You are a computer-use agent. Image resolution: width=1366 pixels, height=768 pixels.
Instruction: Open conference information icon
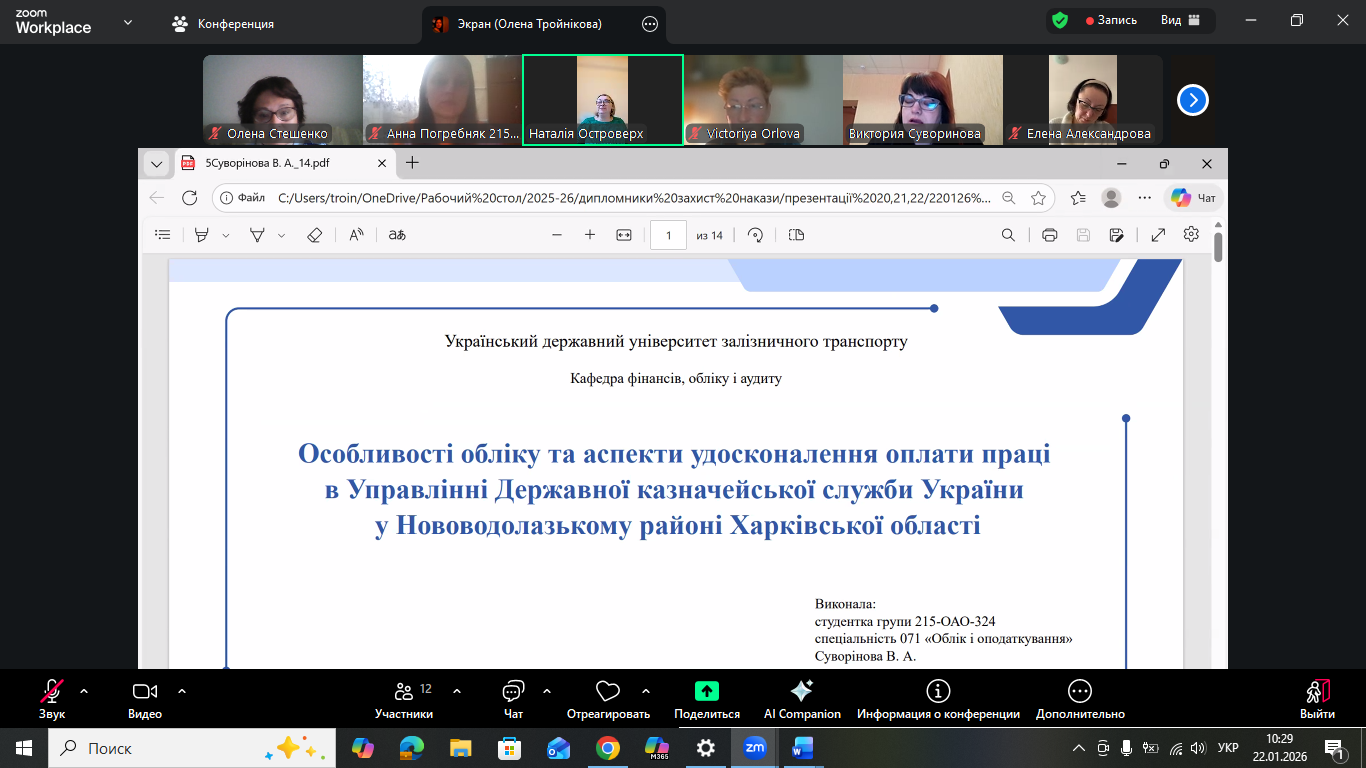pos(937,691)
